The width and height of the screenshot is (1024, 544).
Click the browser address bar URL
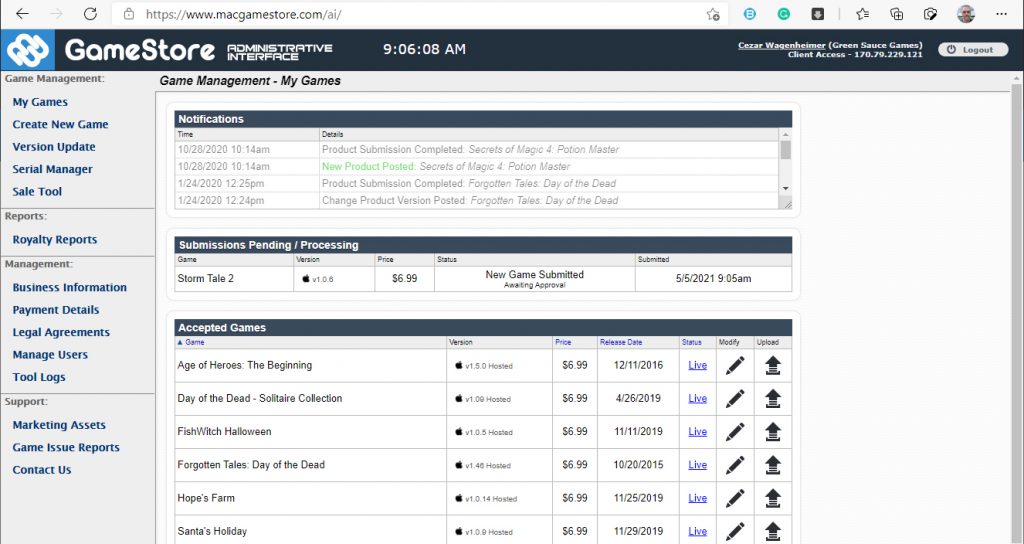pos(400,14)
